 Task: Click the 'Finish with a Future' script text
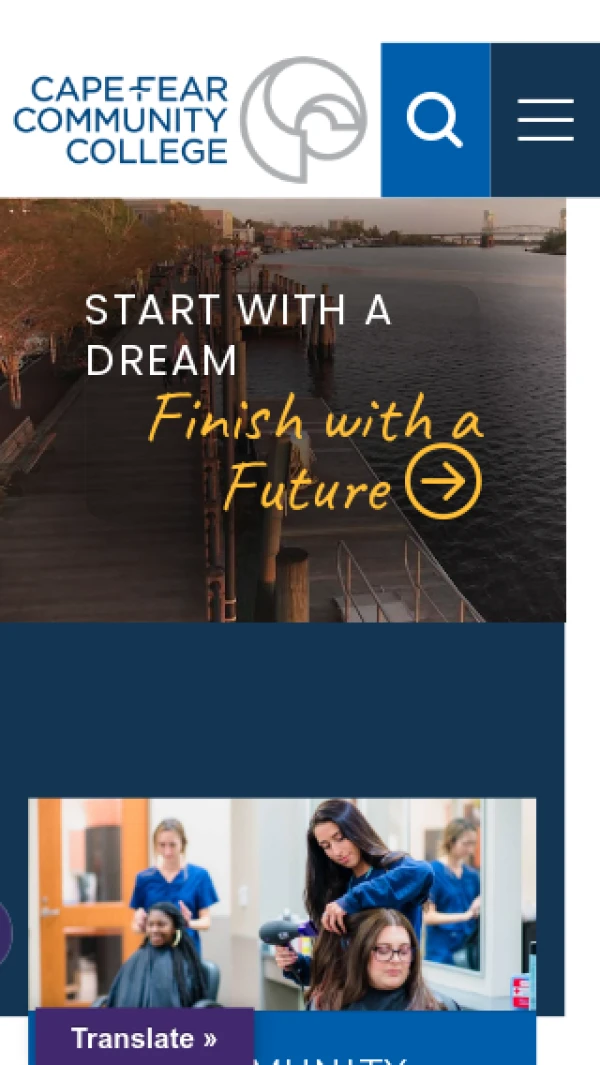316,454
